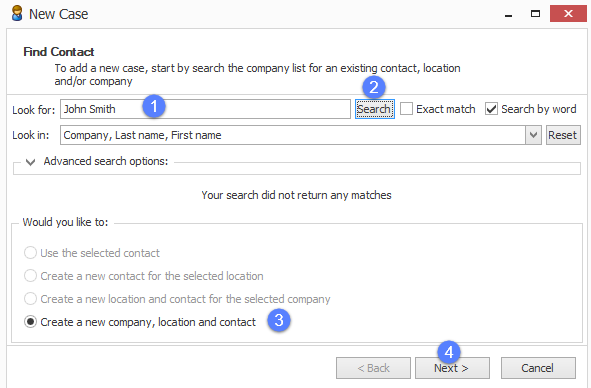Click the blue step 2 marker

[x=374, y=87]
